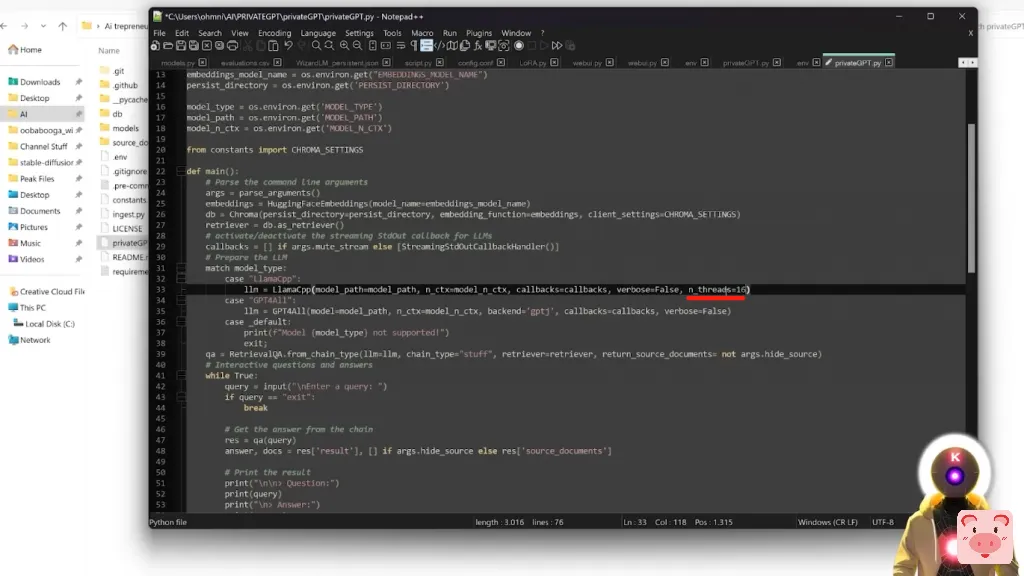Screen dimensions: 1024x576
Task: Close the evaluations.csv tab
Action: pos(278,63)
